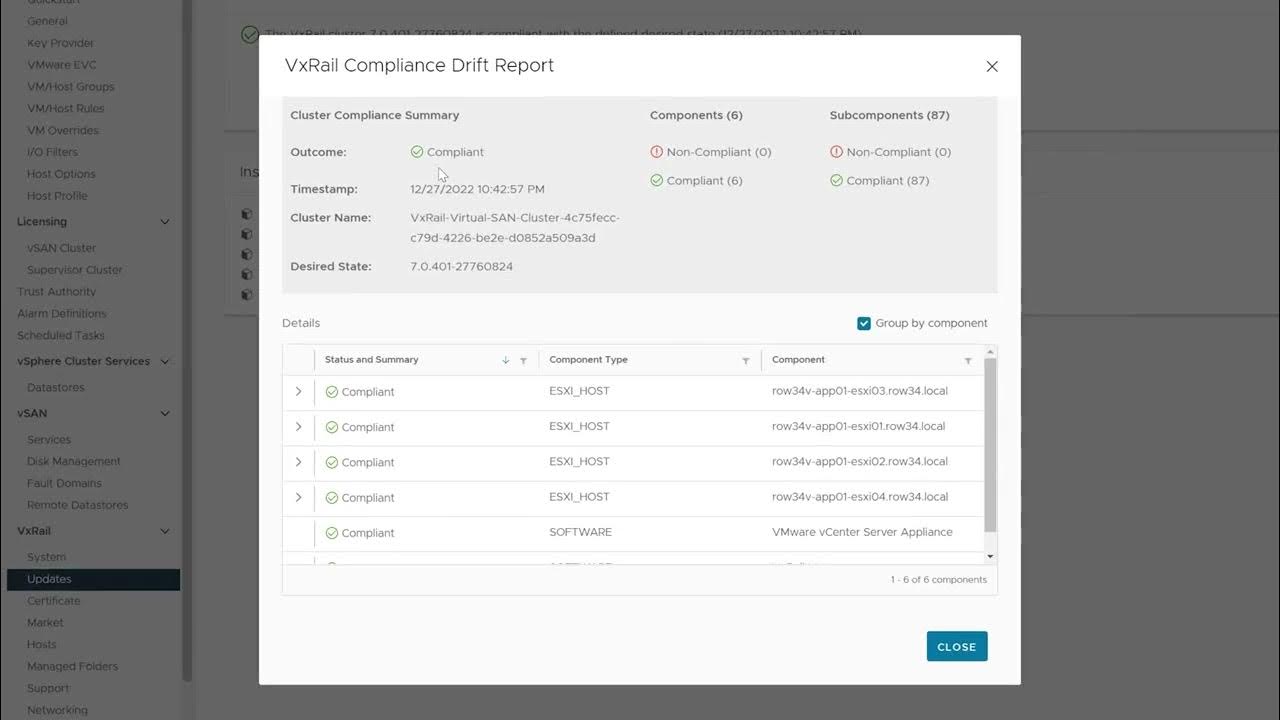The image size is (1280, 720).
Task: Click the table scrollbar down arrow
Action: (991, 556)
